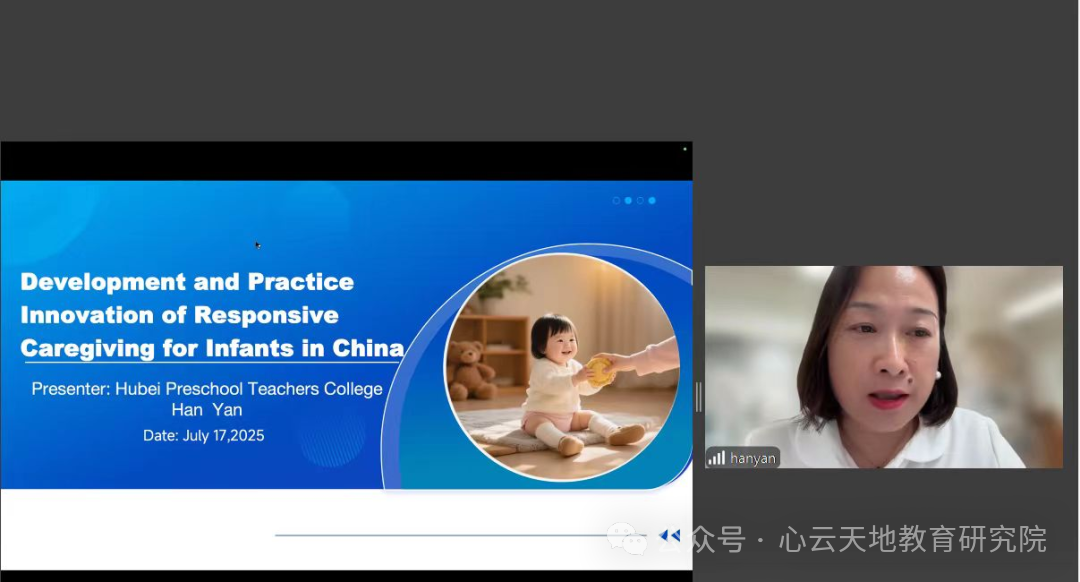Screen dimensions: 1080x582
Task: Click the "Date: July 17,2025" text
Action: tap(203, 435)
